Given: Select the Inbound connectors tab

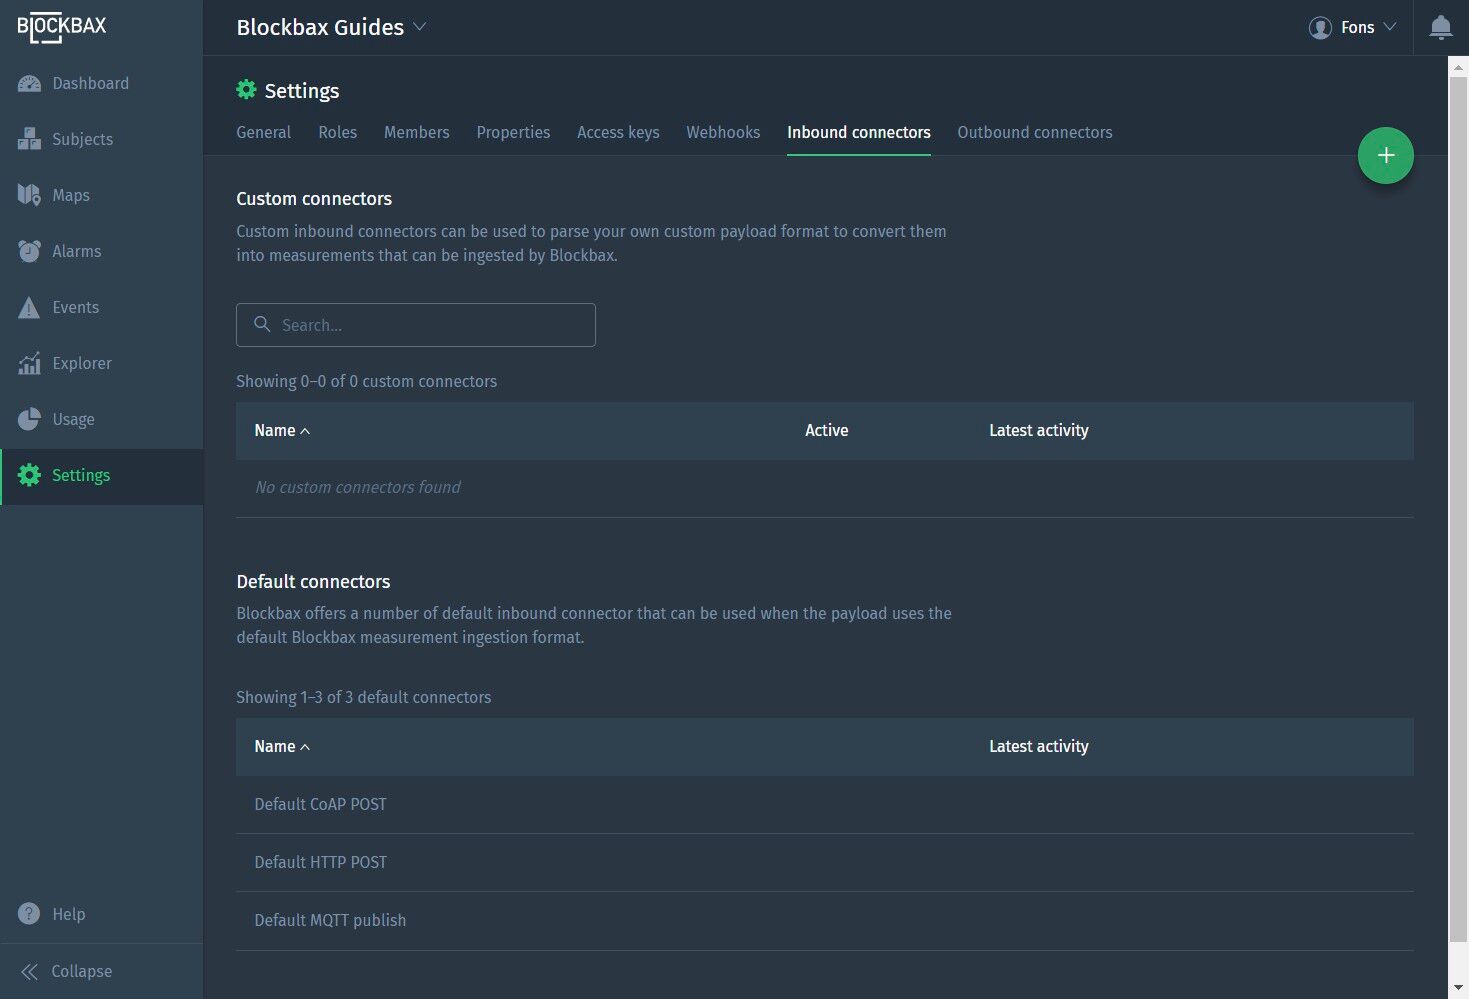Looking at the screenshot, I should [858, 133].
